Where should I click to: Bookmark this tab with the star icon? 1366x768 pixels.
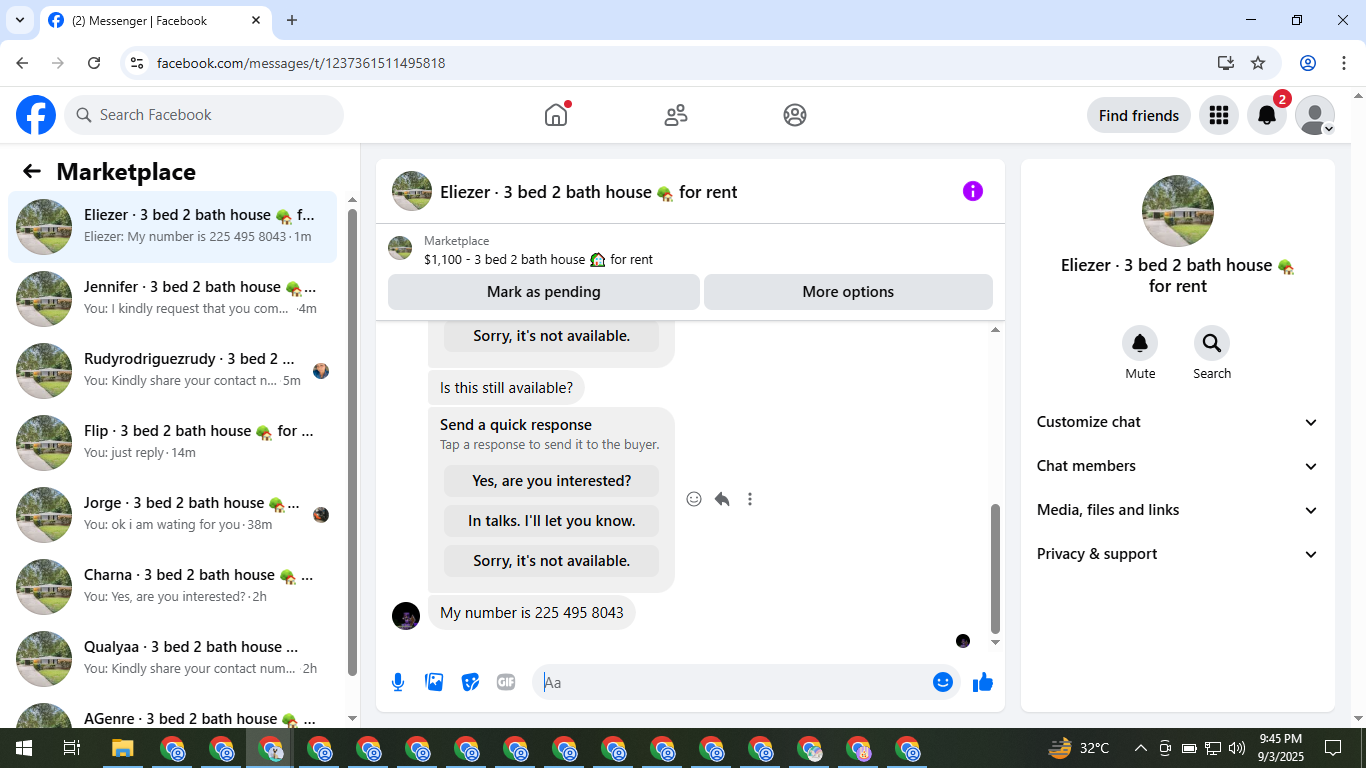click(1258, 63)
